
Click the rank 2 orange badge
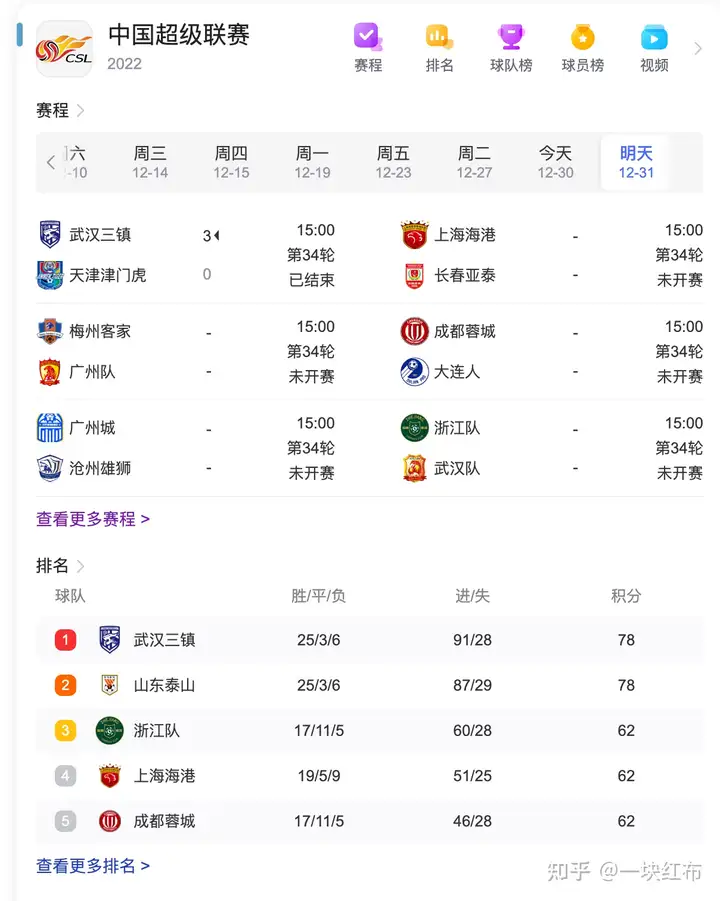click(66, 685)
